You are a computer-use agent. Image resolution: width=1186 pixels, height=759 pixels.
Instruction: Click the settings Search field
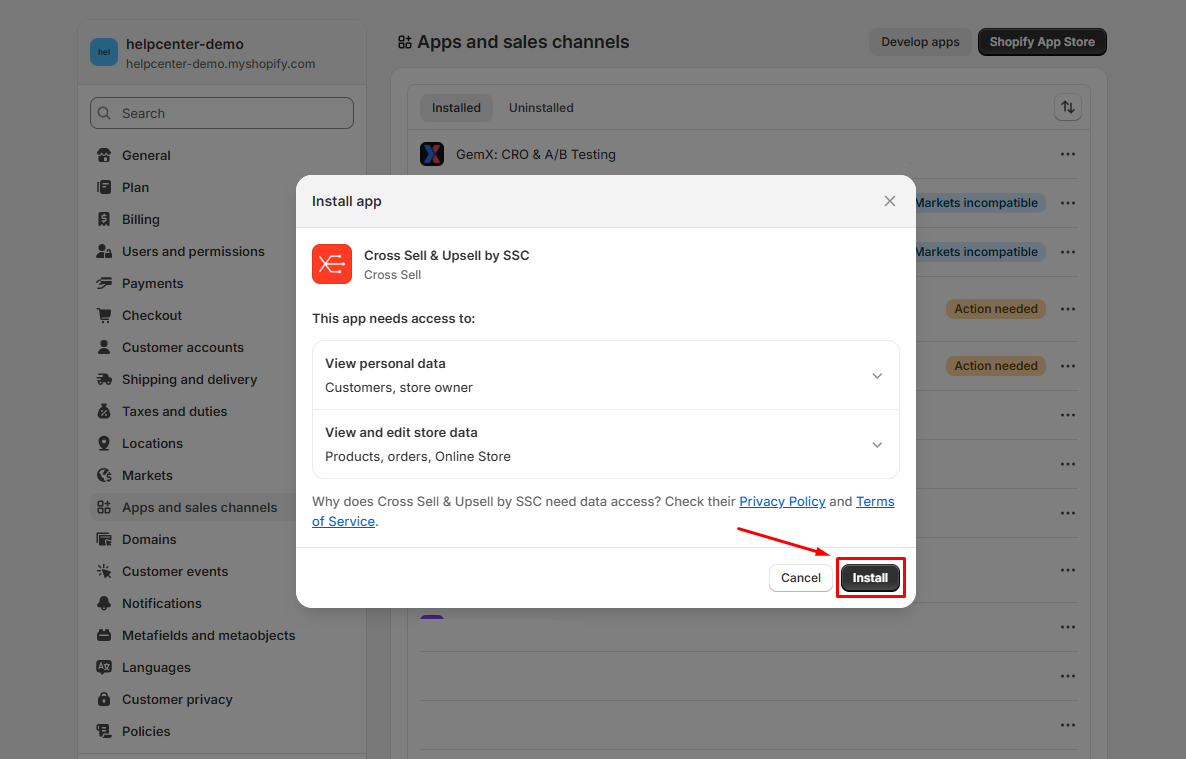(x=222, y=113)
